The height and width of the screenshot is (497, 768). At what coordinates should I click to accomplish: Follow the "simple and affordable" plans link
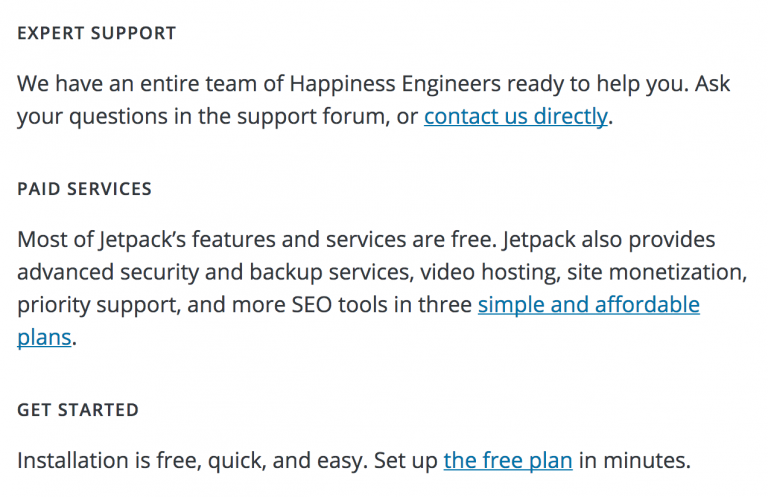click(x=588, y=304)
